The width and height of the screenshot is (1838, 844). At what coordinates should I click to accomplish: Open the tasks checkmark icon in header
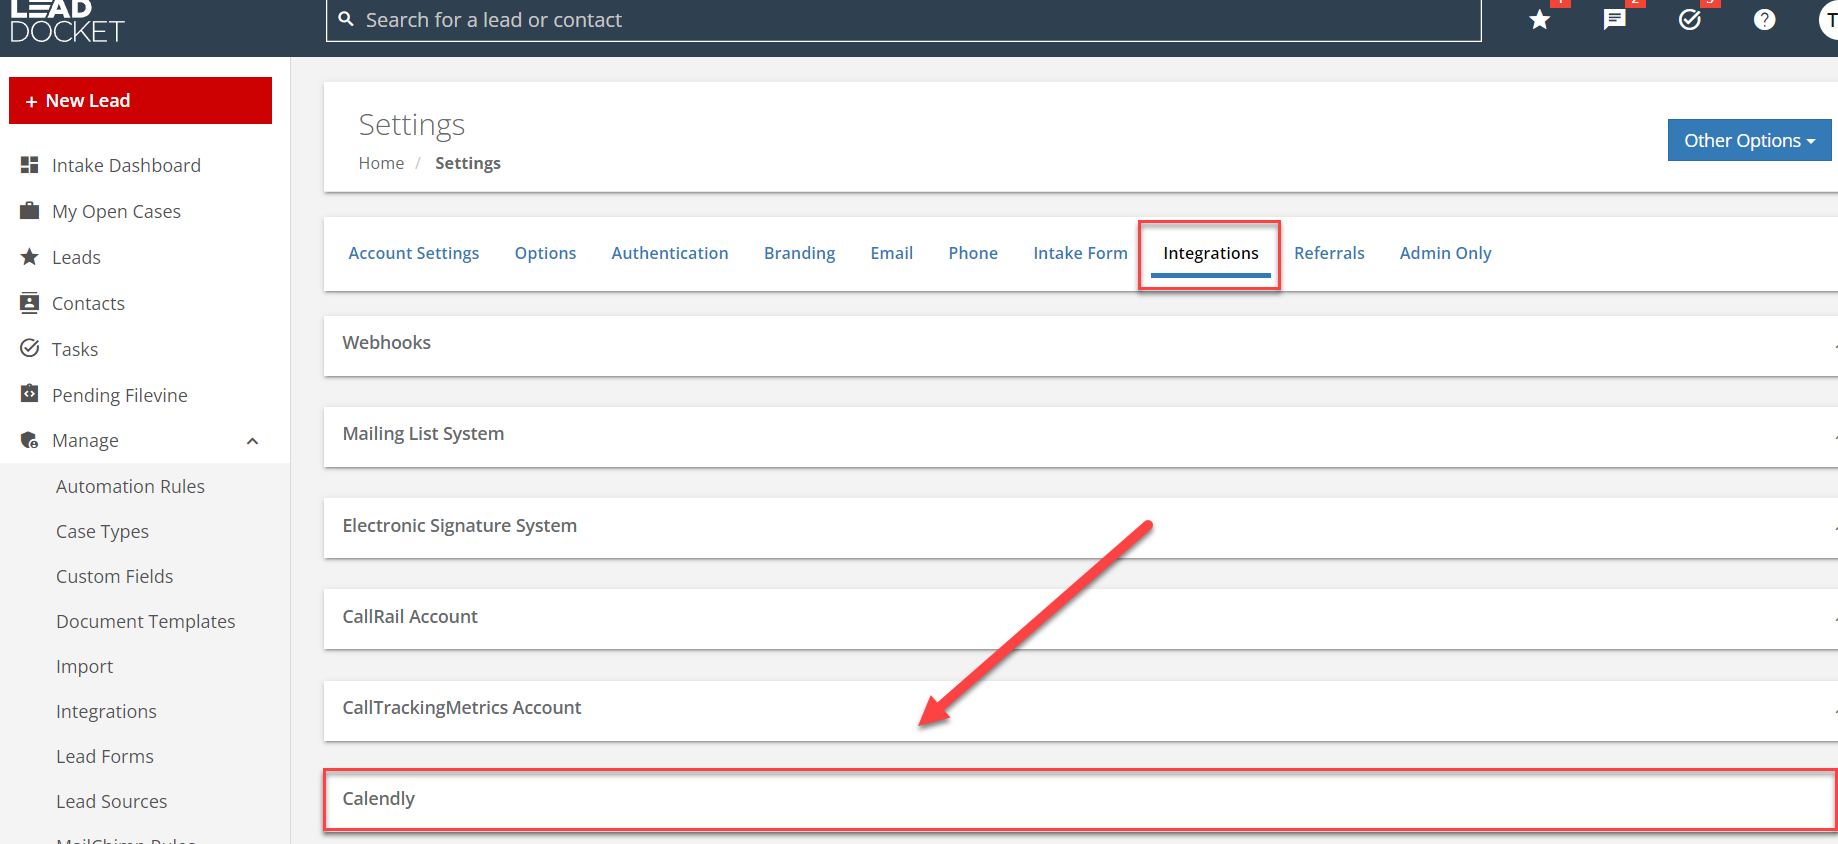1689,20
